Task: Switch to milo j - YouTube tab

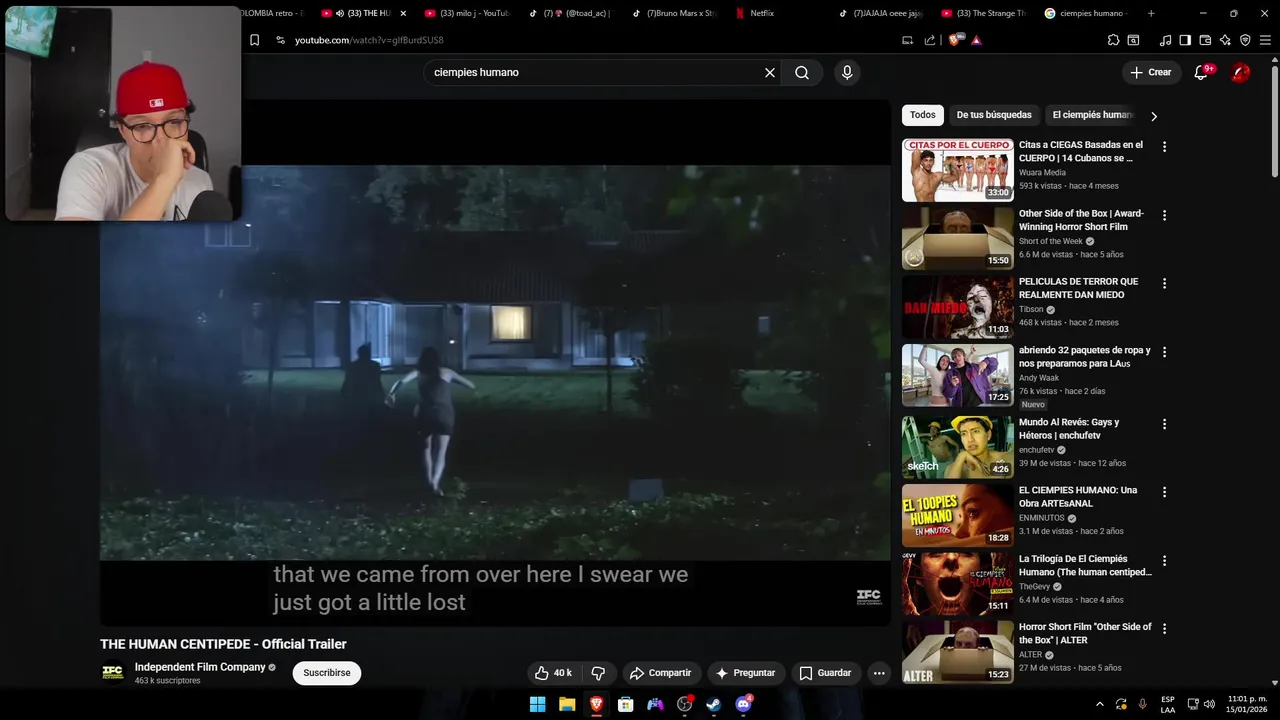Action: point(467,13)
